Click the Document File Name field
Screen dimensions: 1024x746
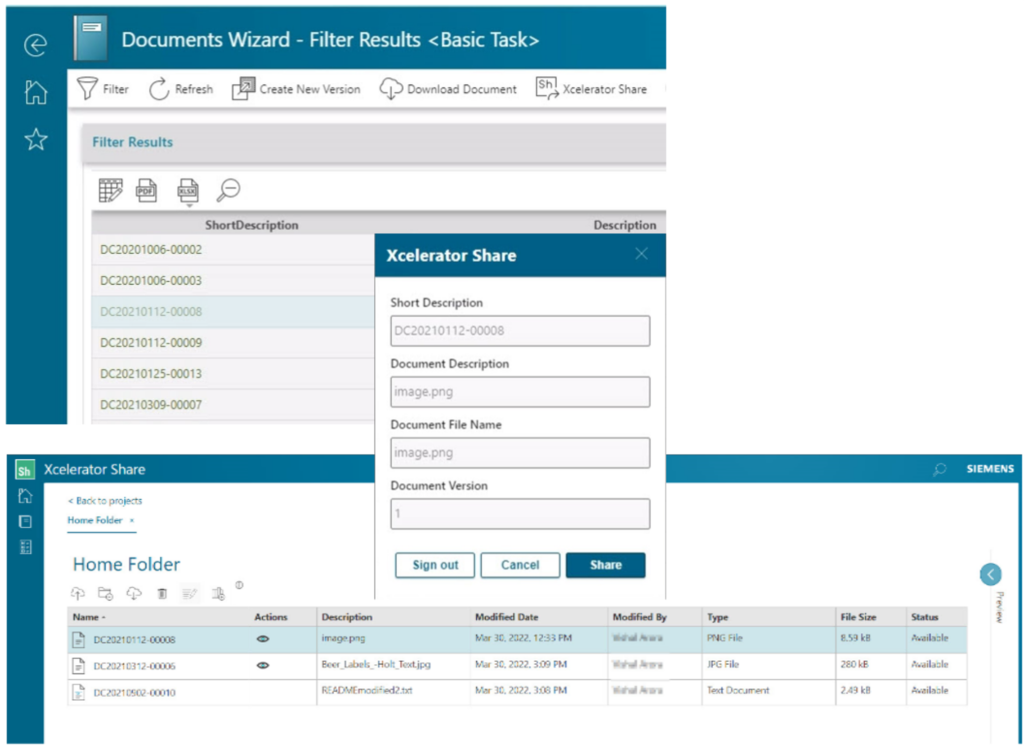point(520,453)
